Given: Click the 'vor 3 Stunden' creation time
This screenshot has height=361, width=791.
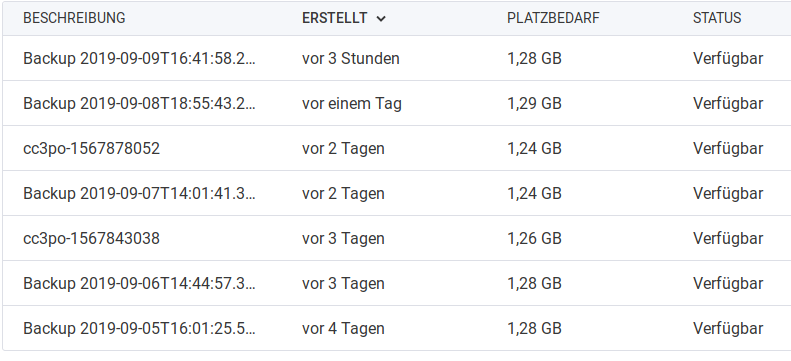Looking at the screenshot, I should (351, 58).
